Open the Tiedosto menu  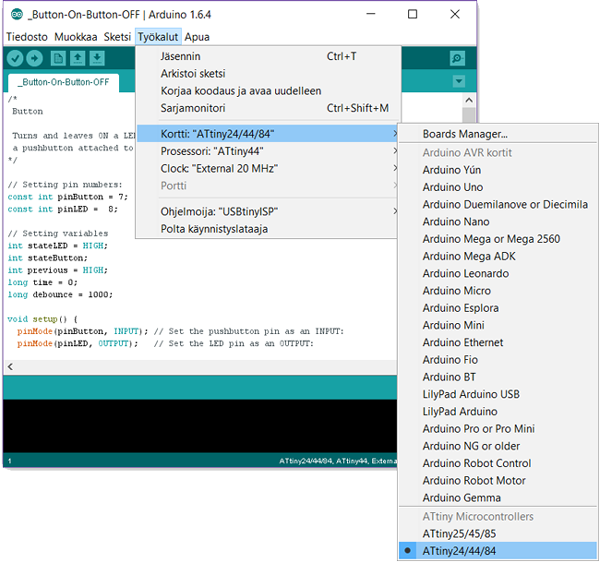pyautogui.click(x=27, y=37)
